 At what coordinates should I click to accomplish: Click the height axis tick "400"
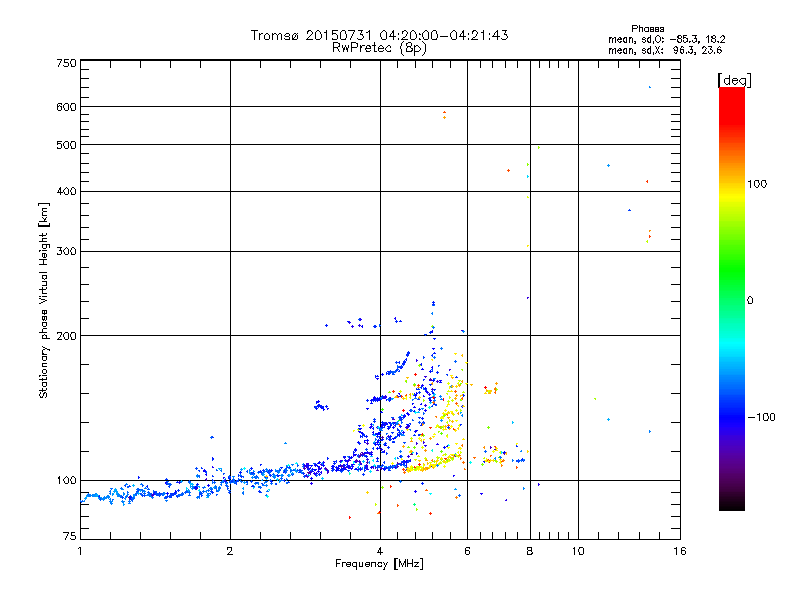click(66, 191)
